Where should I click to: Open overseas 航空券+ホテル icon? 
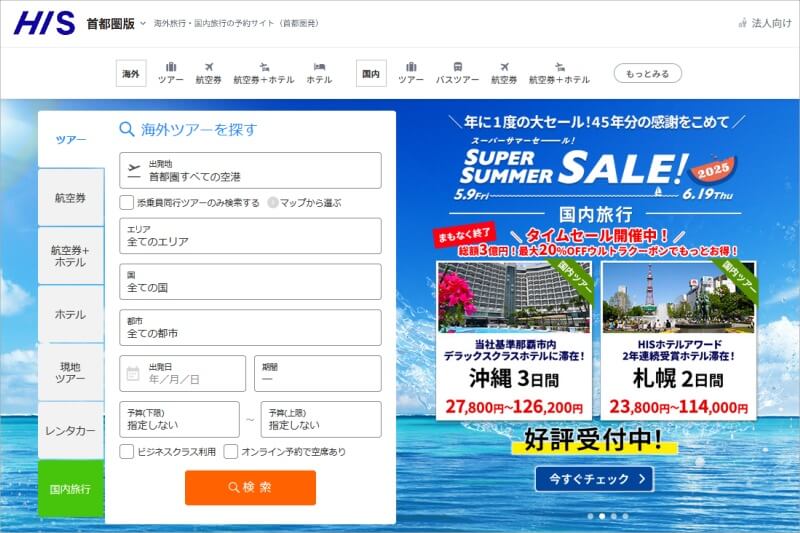click(264, 67)
